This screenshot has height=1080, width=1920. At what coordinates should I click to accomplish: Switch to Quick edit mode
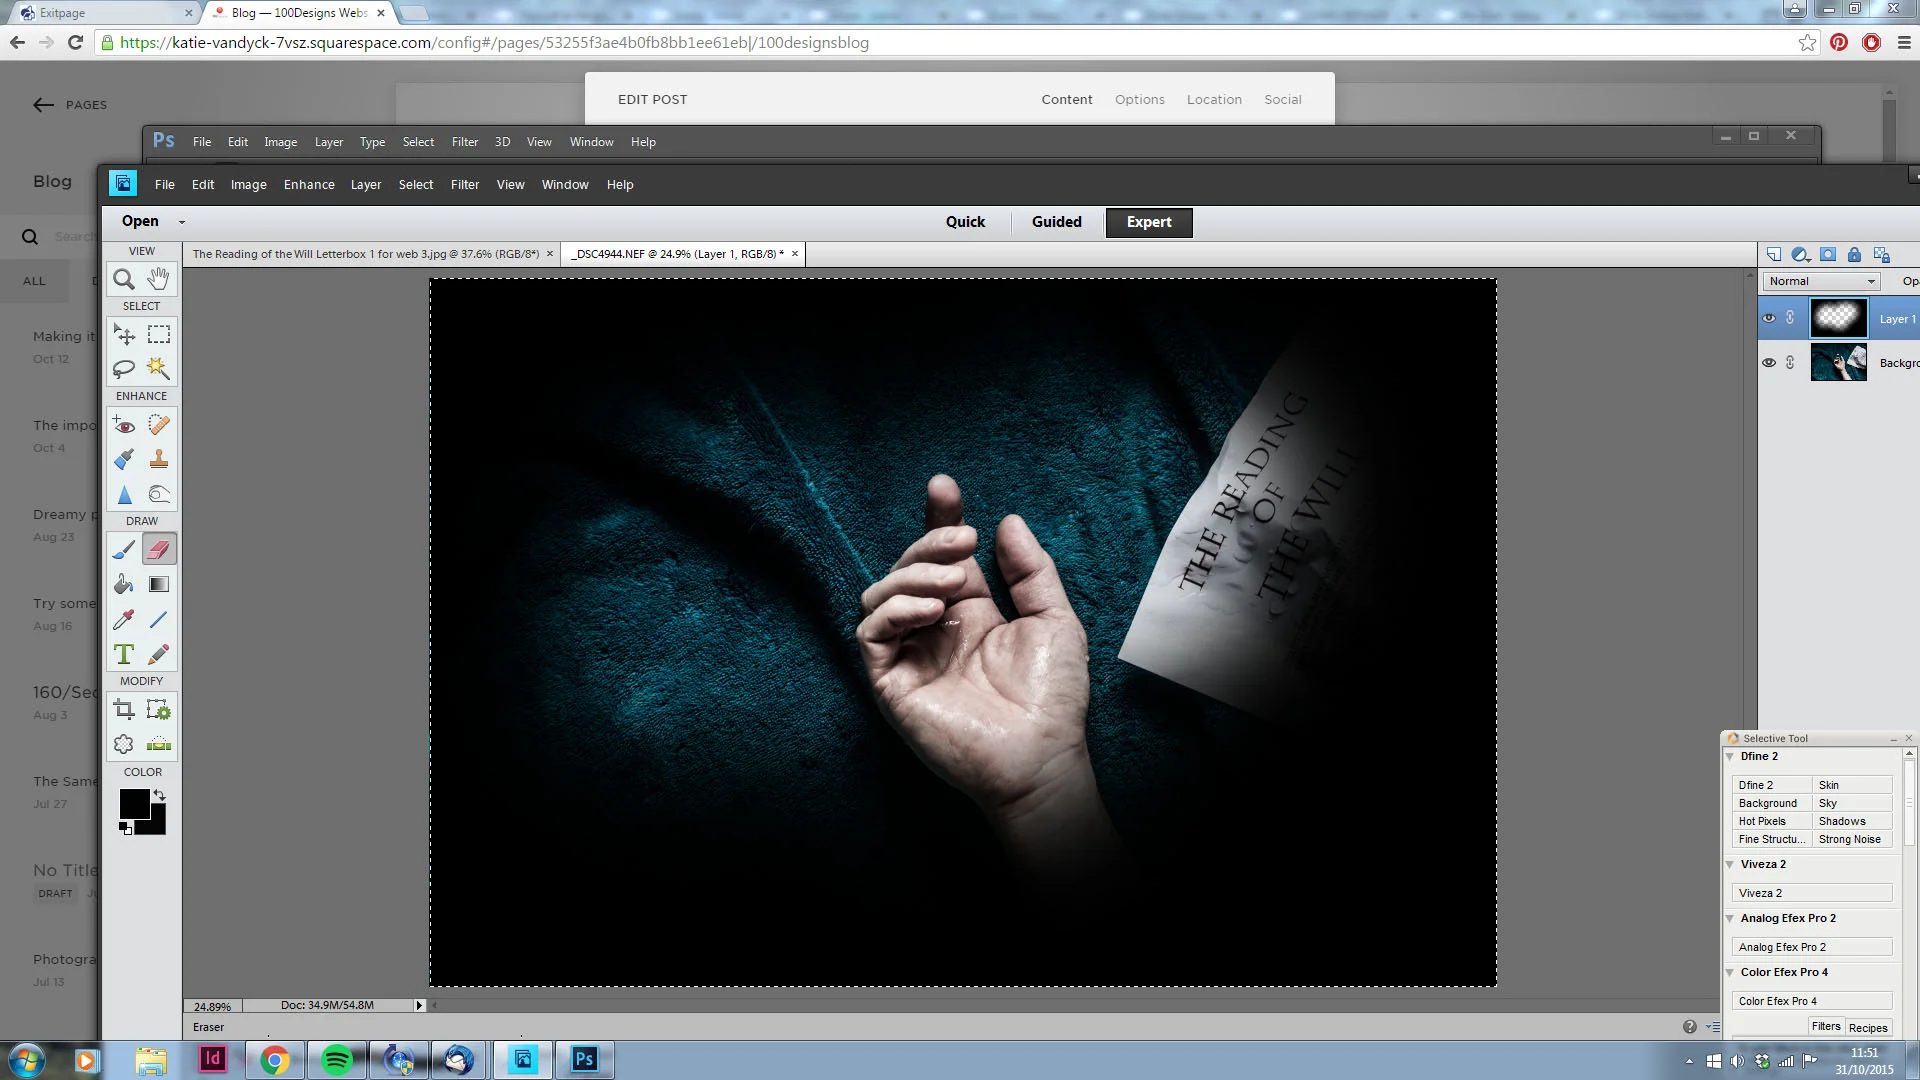click(x=965, y=222)
